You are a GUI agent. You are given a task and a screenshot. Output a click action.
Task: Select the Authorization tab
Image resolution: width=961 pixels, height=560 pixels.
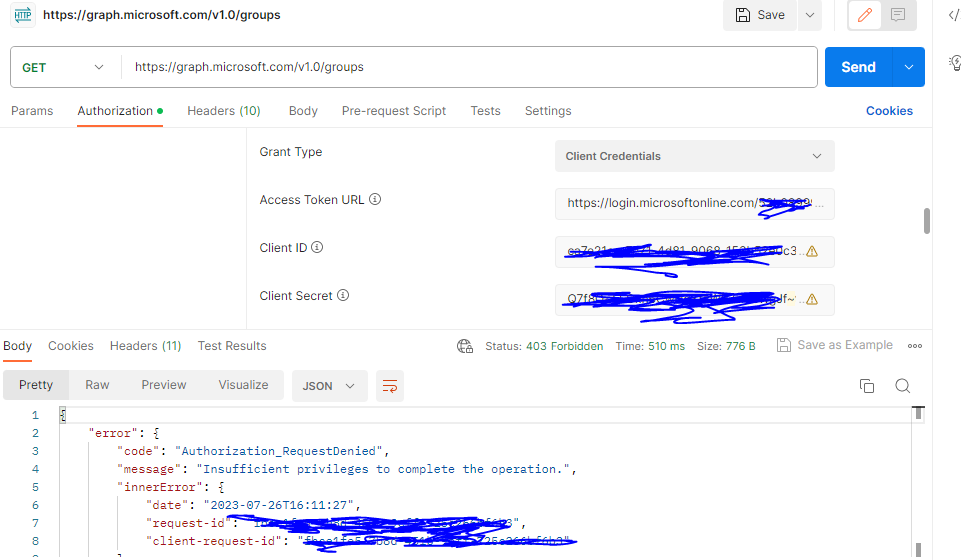120,111
